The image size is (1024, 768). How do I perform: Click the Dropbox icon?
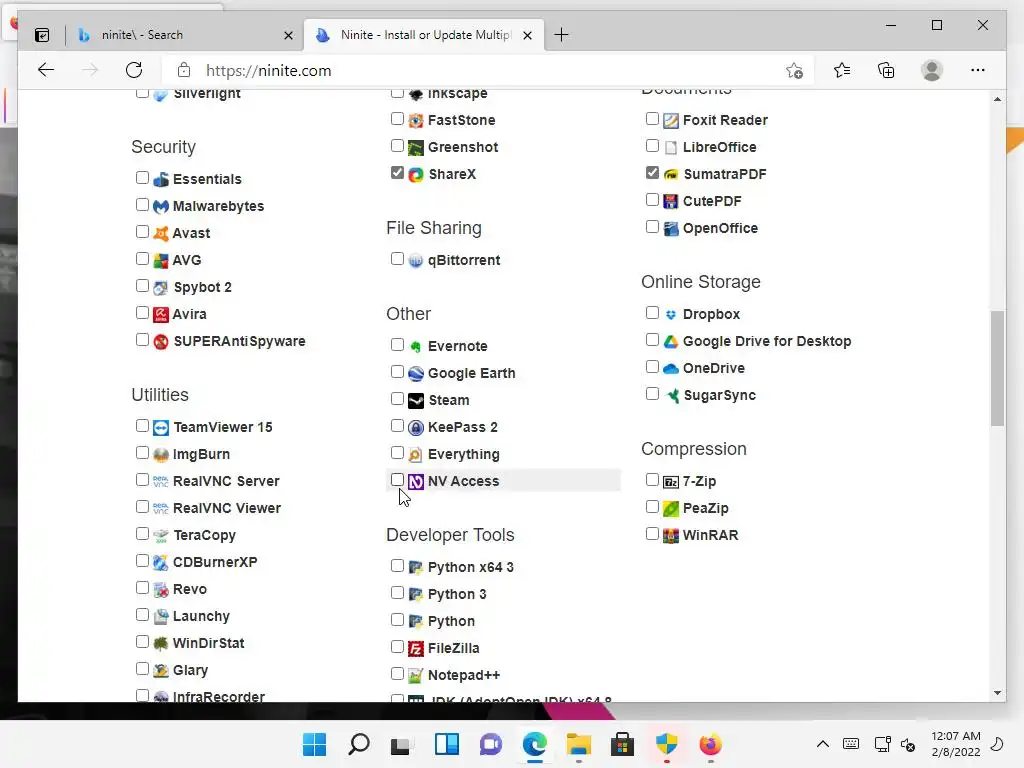click(x=671, y=315)
